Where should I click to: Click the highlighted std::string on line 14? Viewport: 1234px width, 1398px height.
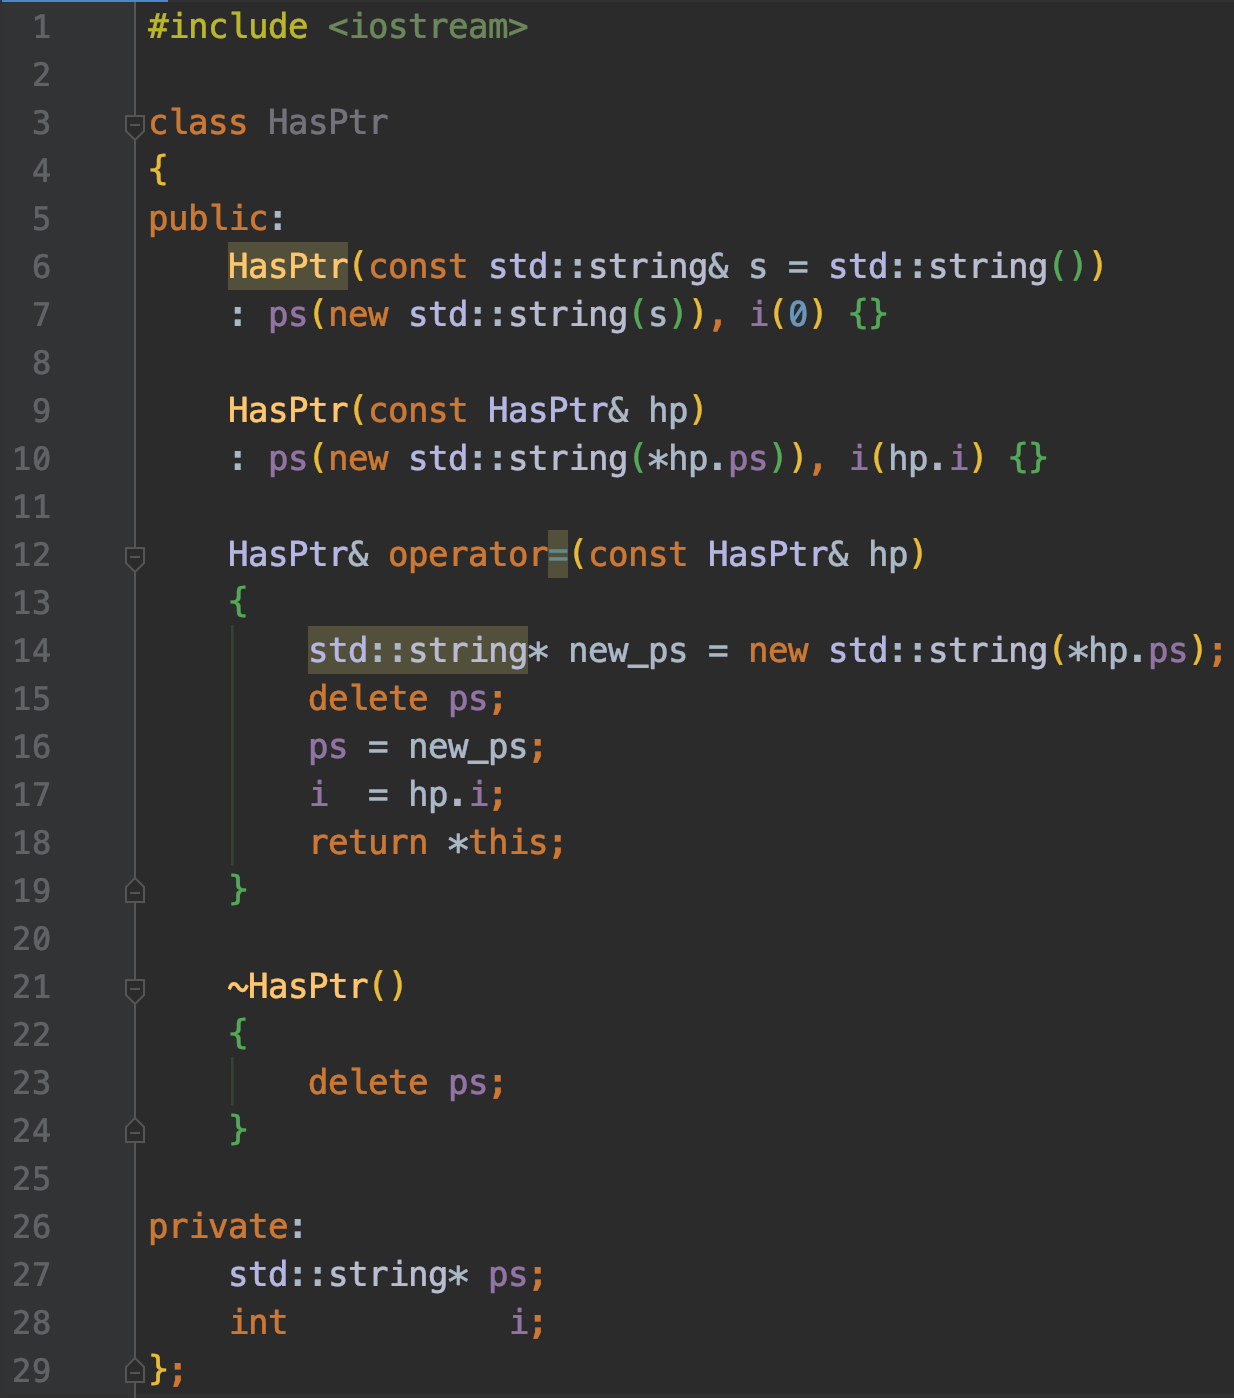[x=418, y=650]
